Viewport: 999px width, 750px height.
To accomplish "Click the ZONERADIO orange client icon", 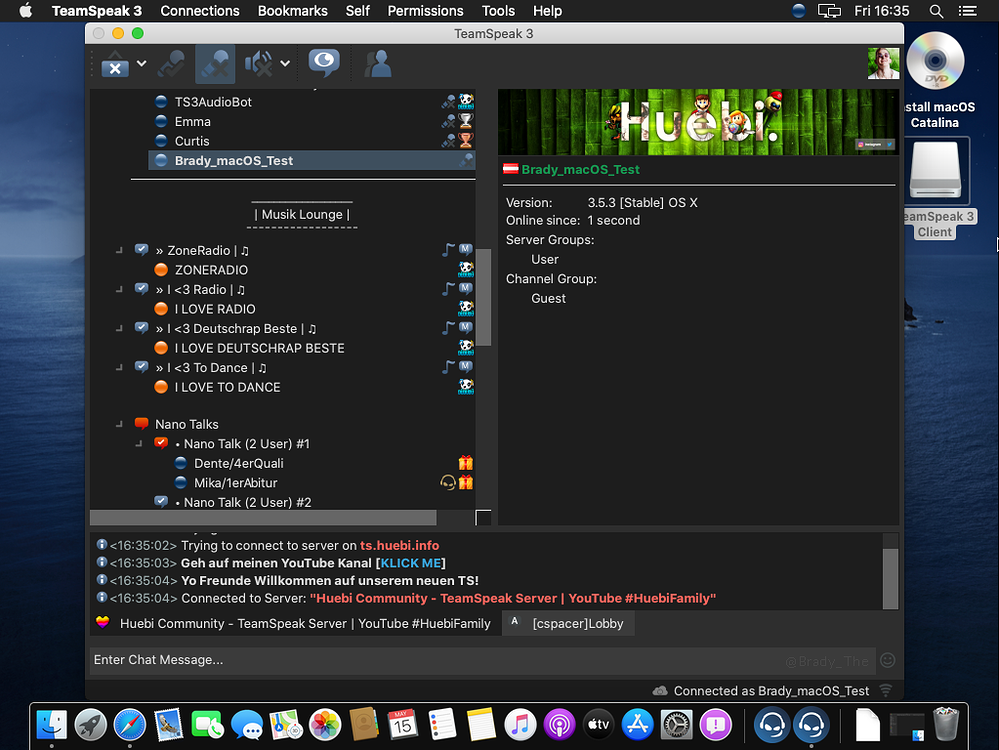I will click(161, 270).
